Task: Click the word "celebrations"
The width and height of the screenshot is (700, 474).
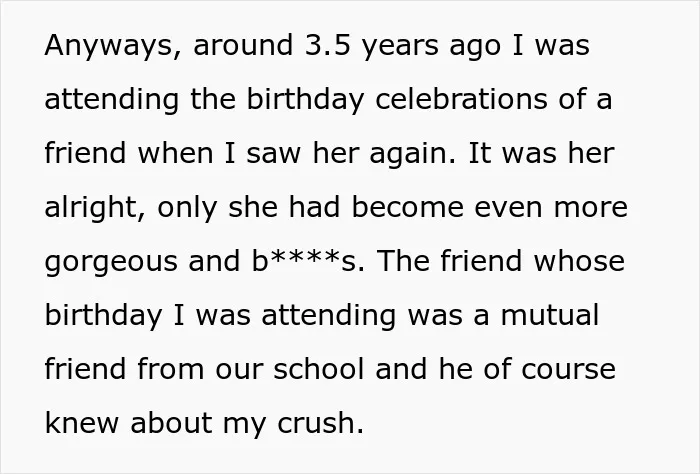Action: (461, 99)
